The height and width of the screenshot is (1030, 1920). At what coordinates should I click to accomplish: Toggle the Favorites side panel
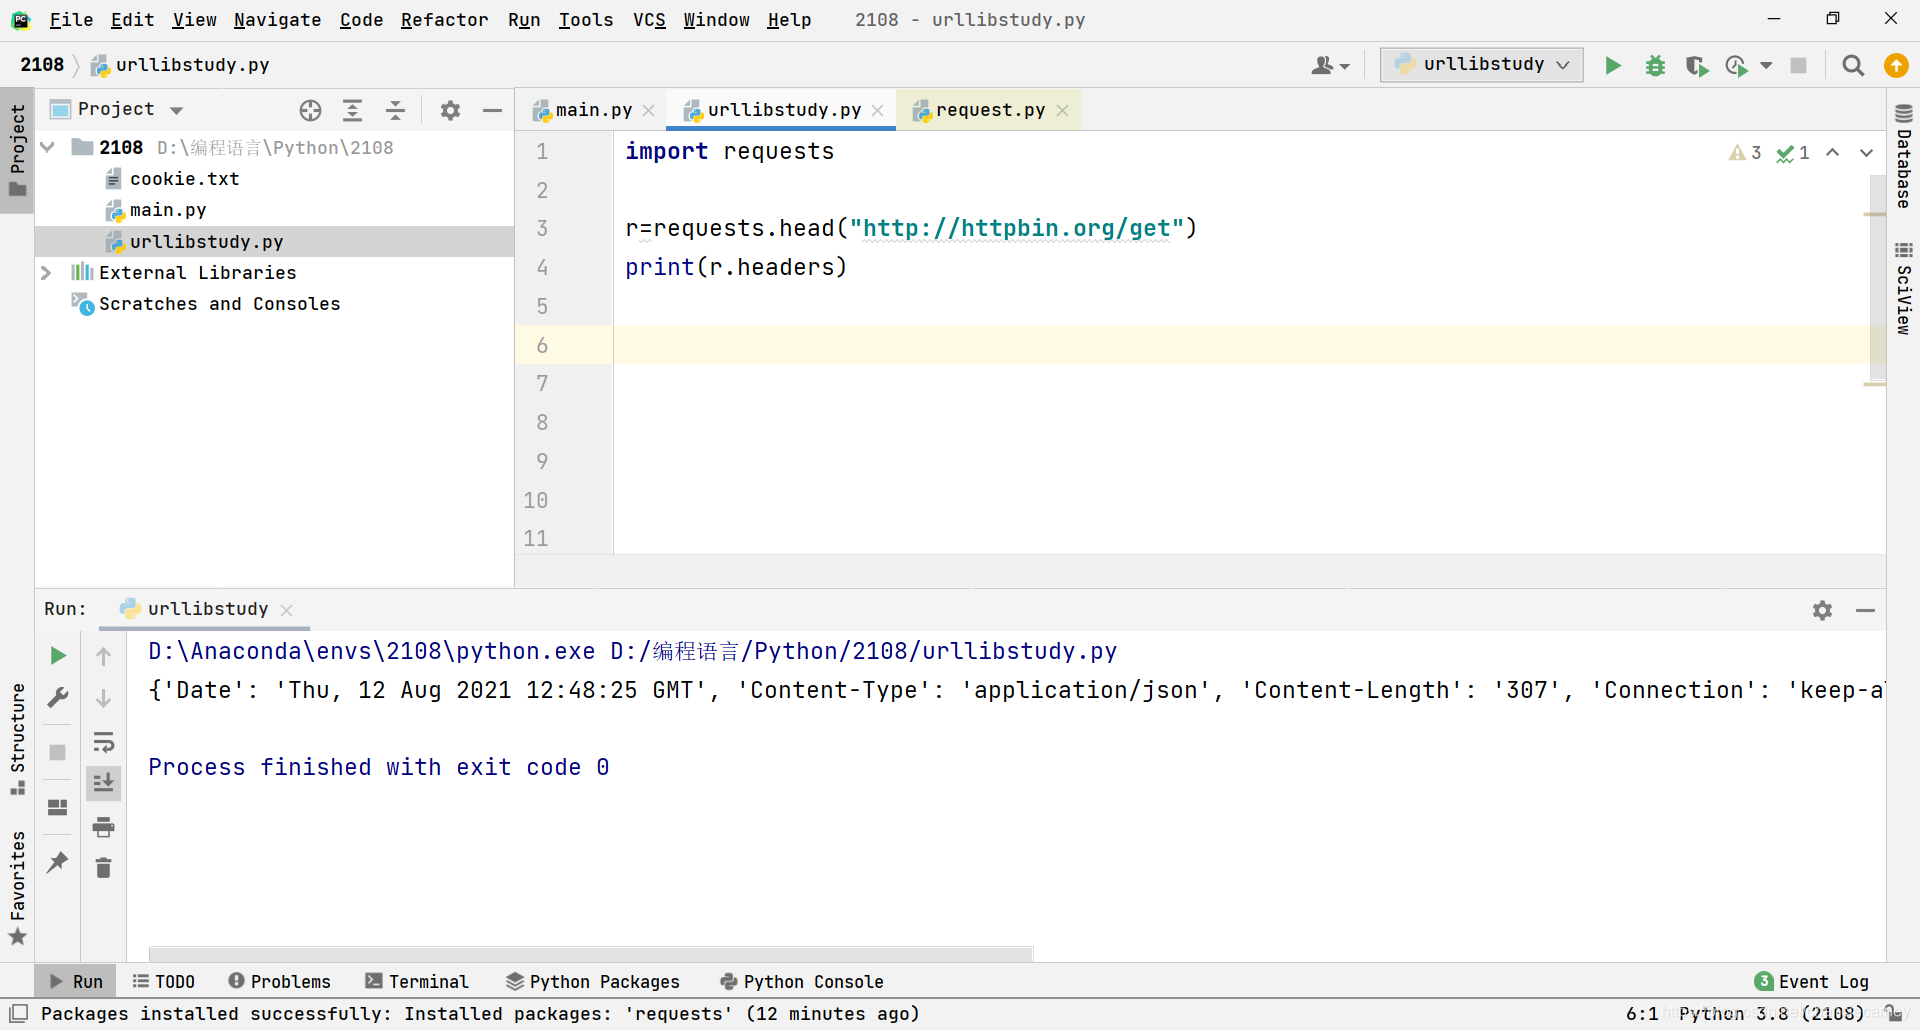point(17,888)
